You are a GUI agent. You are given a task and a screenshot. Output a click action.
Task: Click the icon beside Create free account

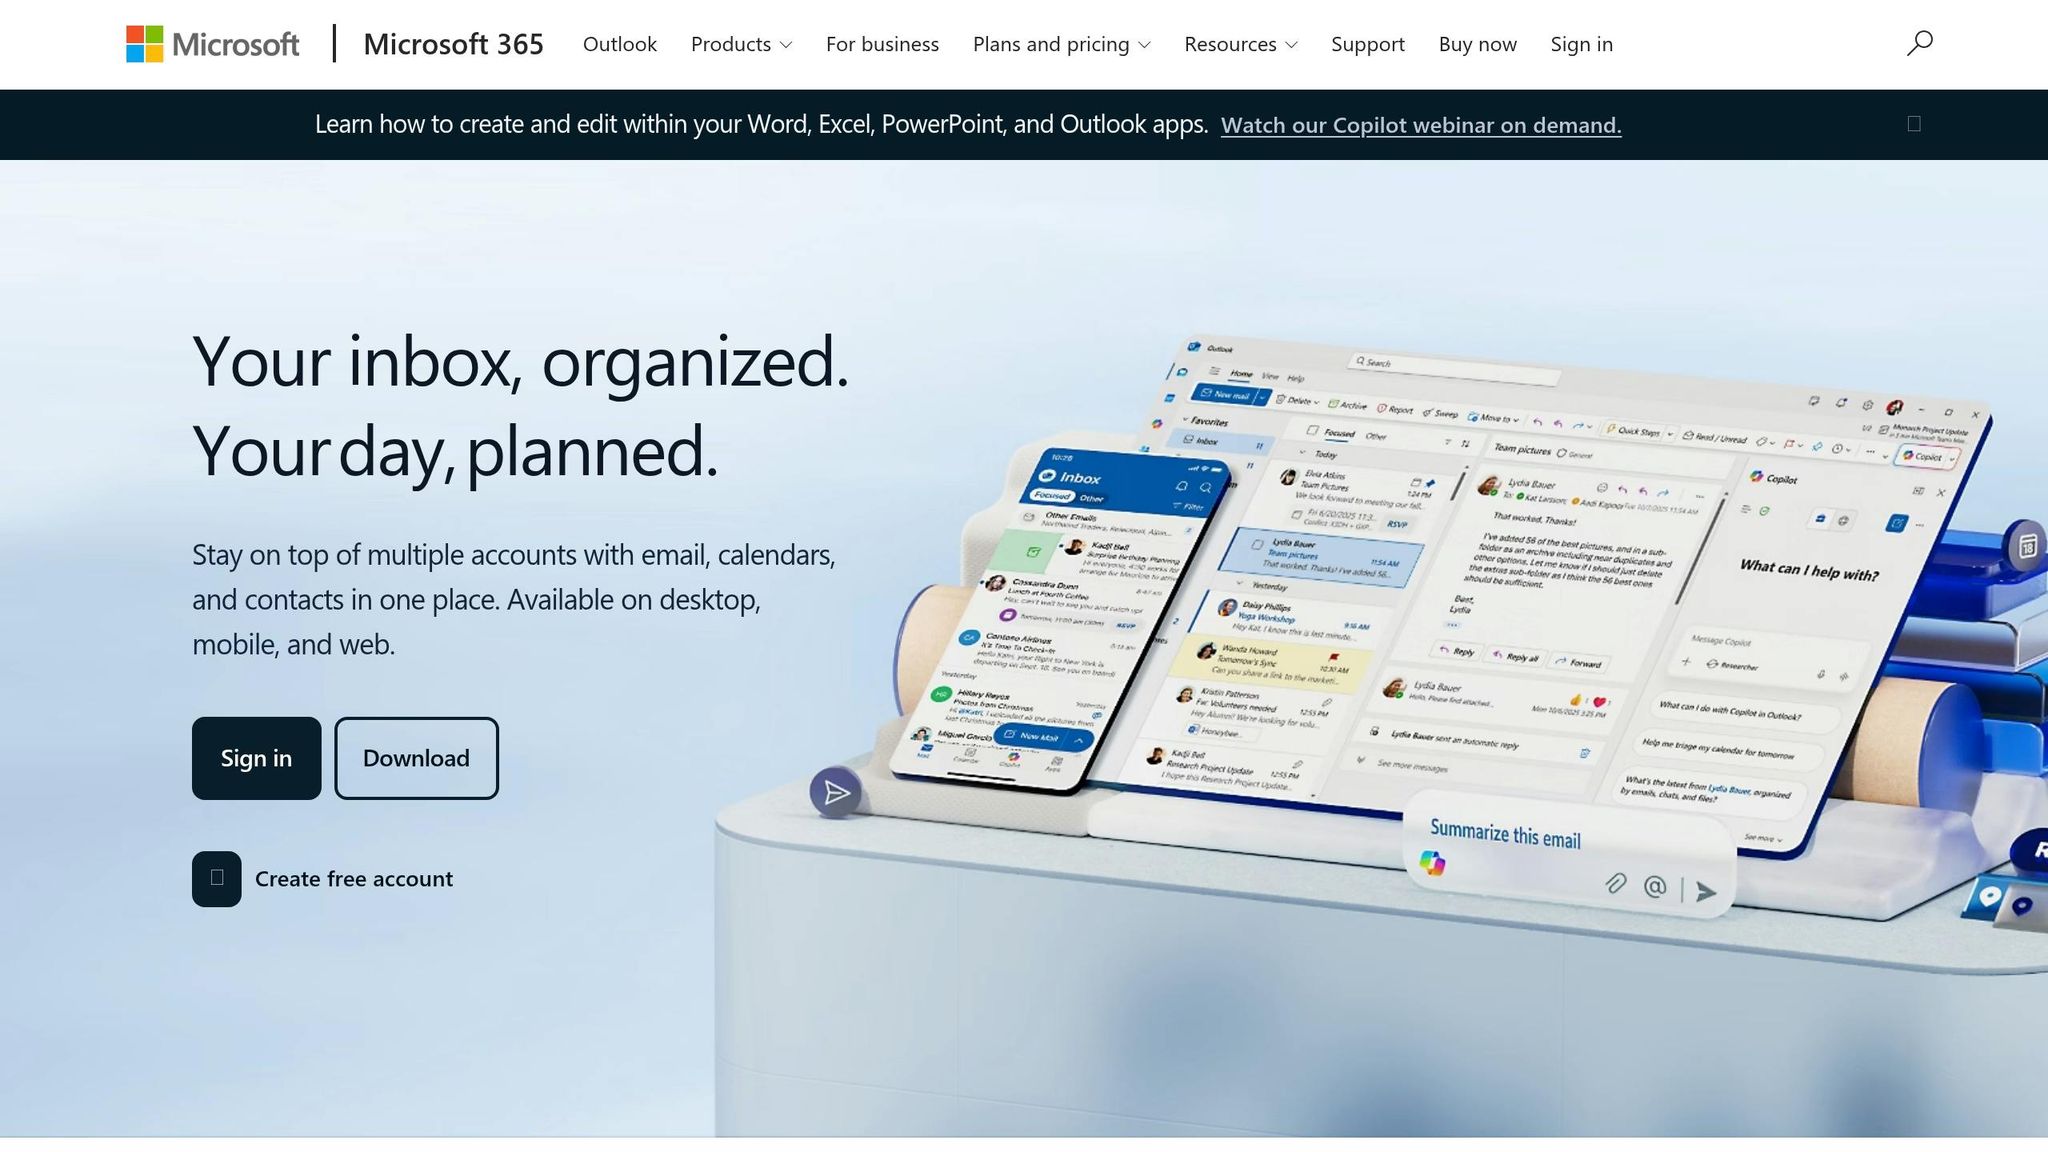coord(217,879)
